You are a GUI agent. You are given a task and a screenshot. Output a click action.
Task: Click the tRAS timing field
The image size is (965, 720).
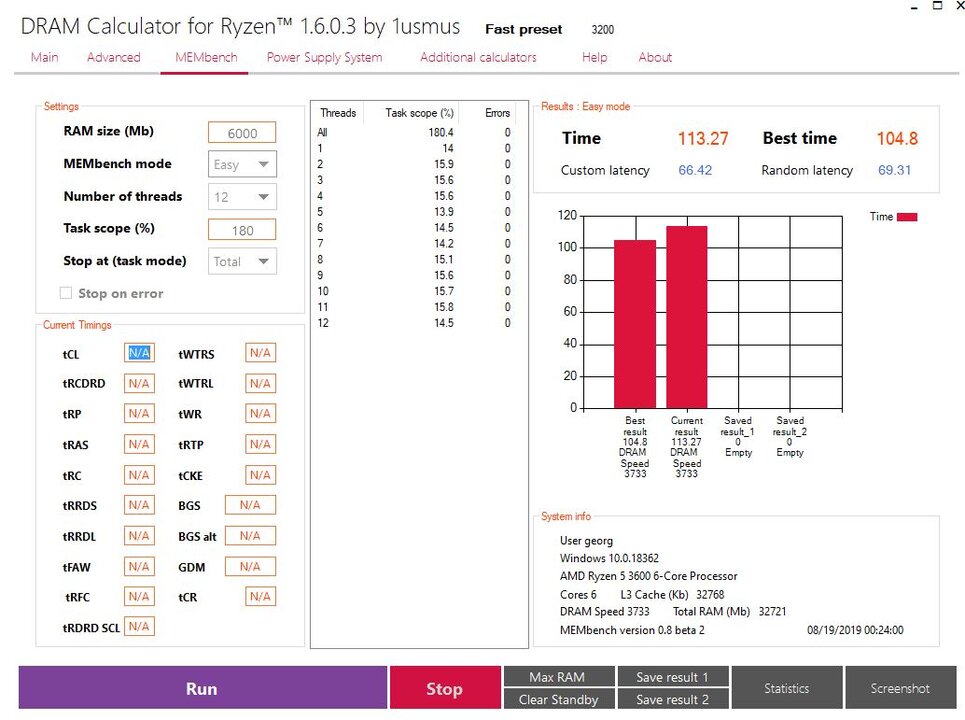[139, 444]
